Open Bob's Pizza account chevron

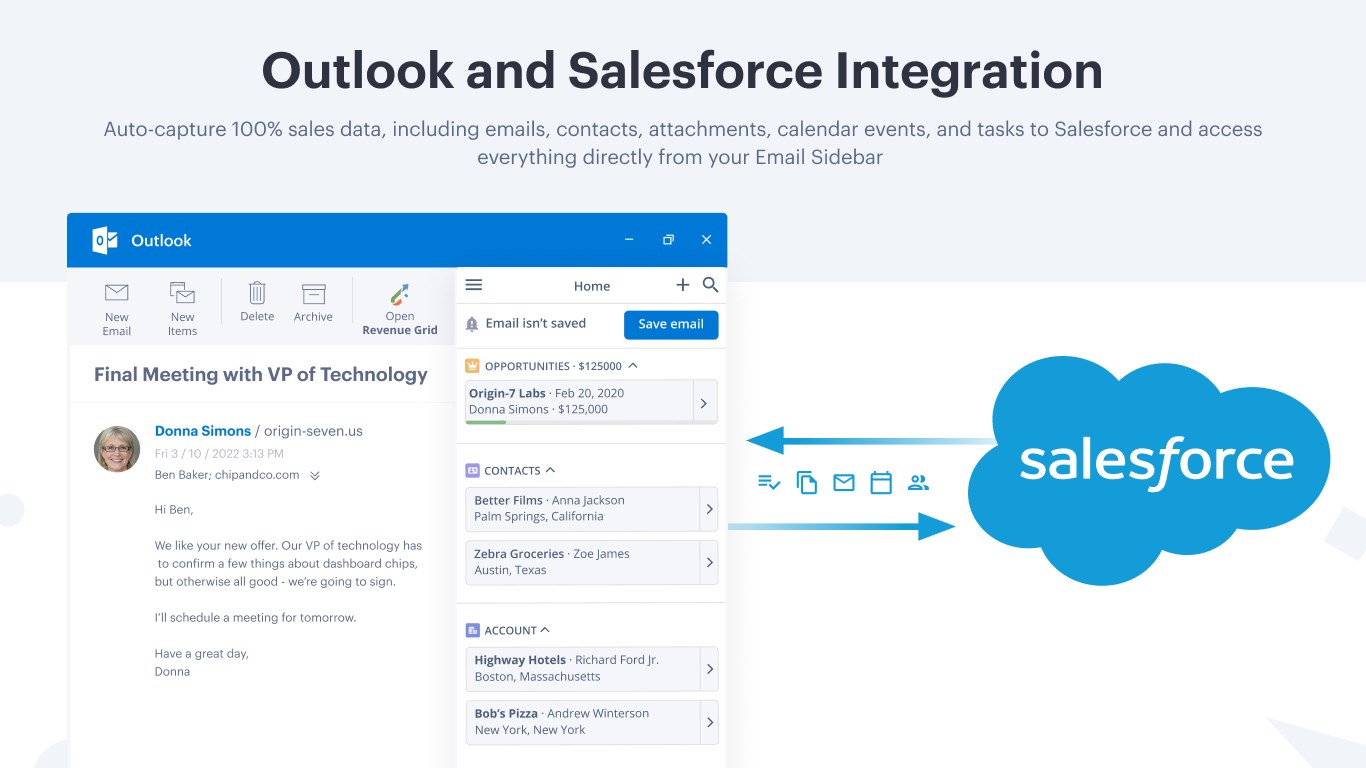pyautogui.click(x=709, y=722)
